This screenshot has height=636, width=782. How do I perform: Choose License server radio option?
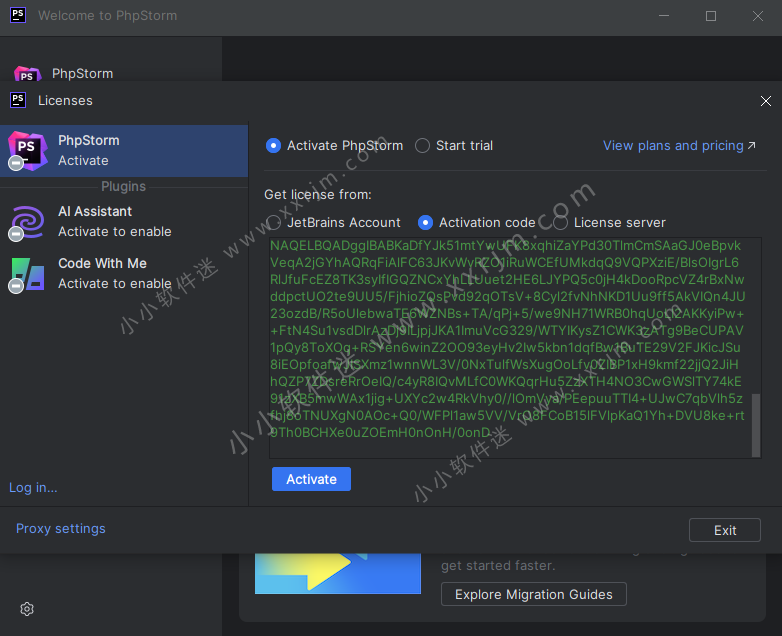coord(560,222)
